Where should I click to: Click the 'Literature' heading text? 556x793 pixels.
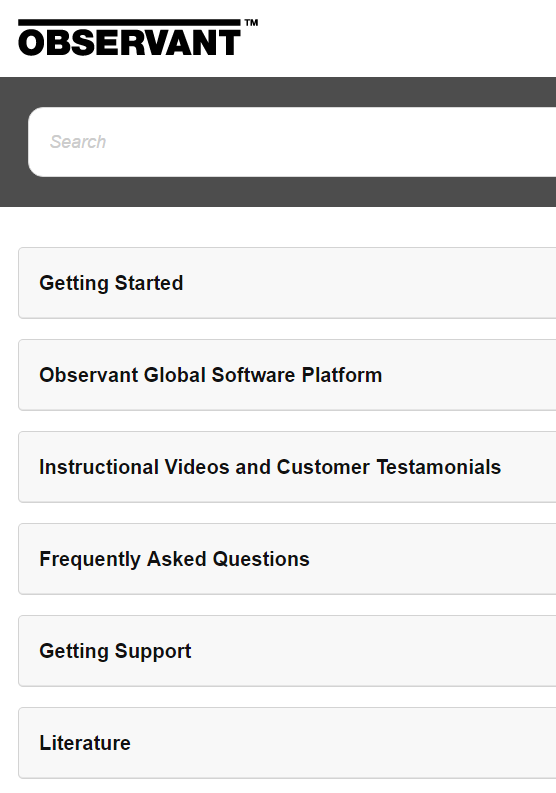[x=85, y=743]
